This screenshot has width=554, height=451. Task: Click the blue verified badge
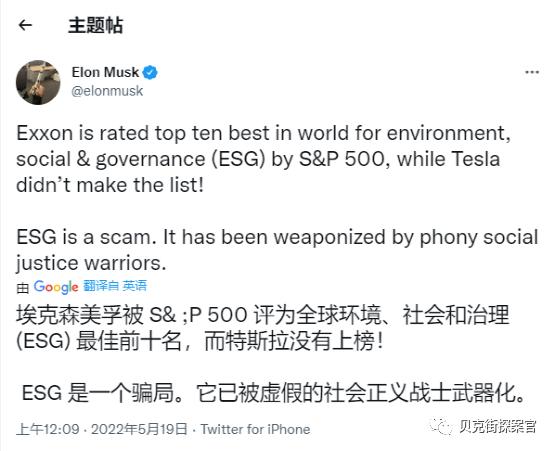pos(150,72)
